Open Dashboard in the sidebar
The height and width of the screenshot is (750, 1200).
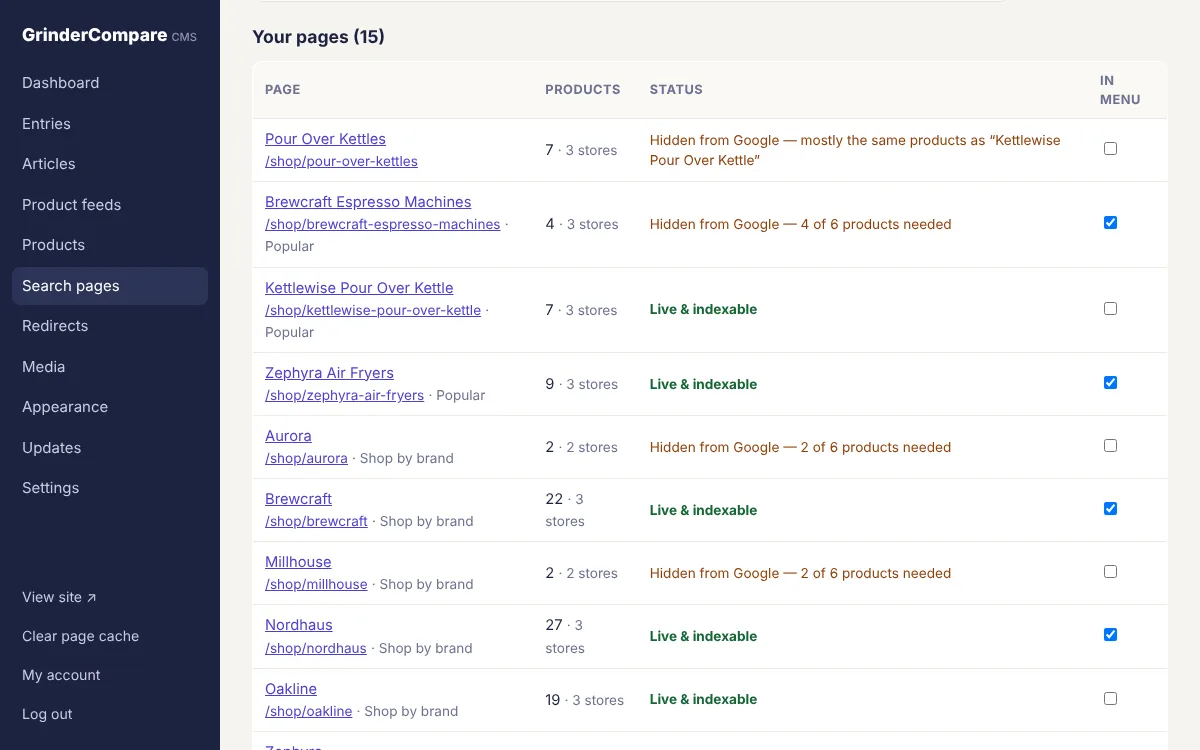point(110,83)
